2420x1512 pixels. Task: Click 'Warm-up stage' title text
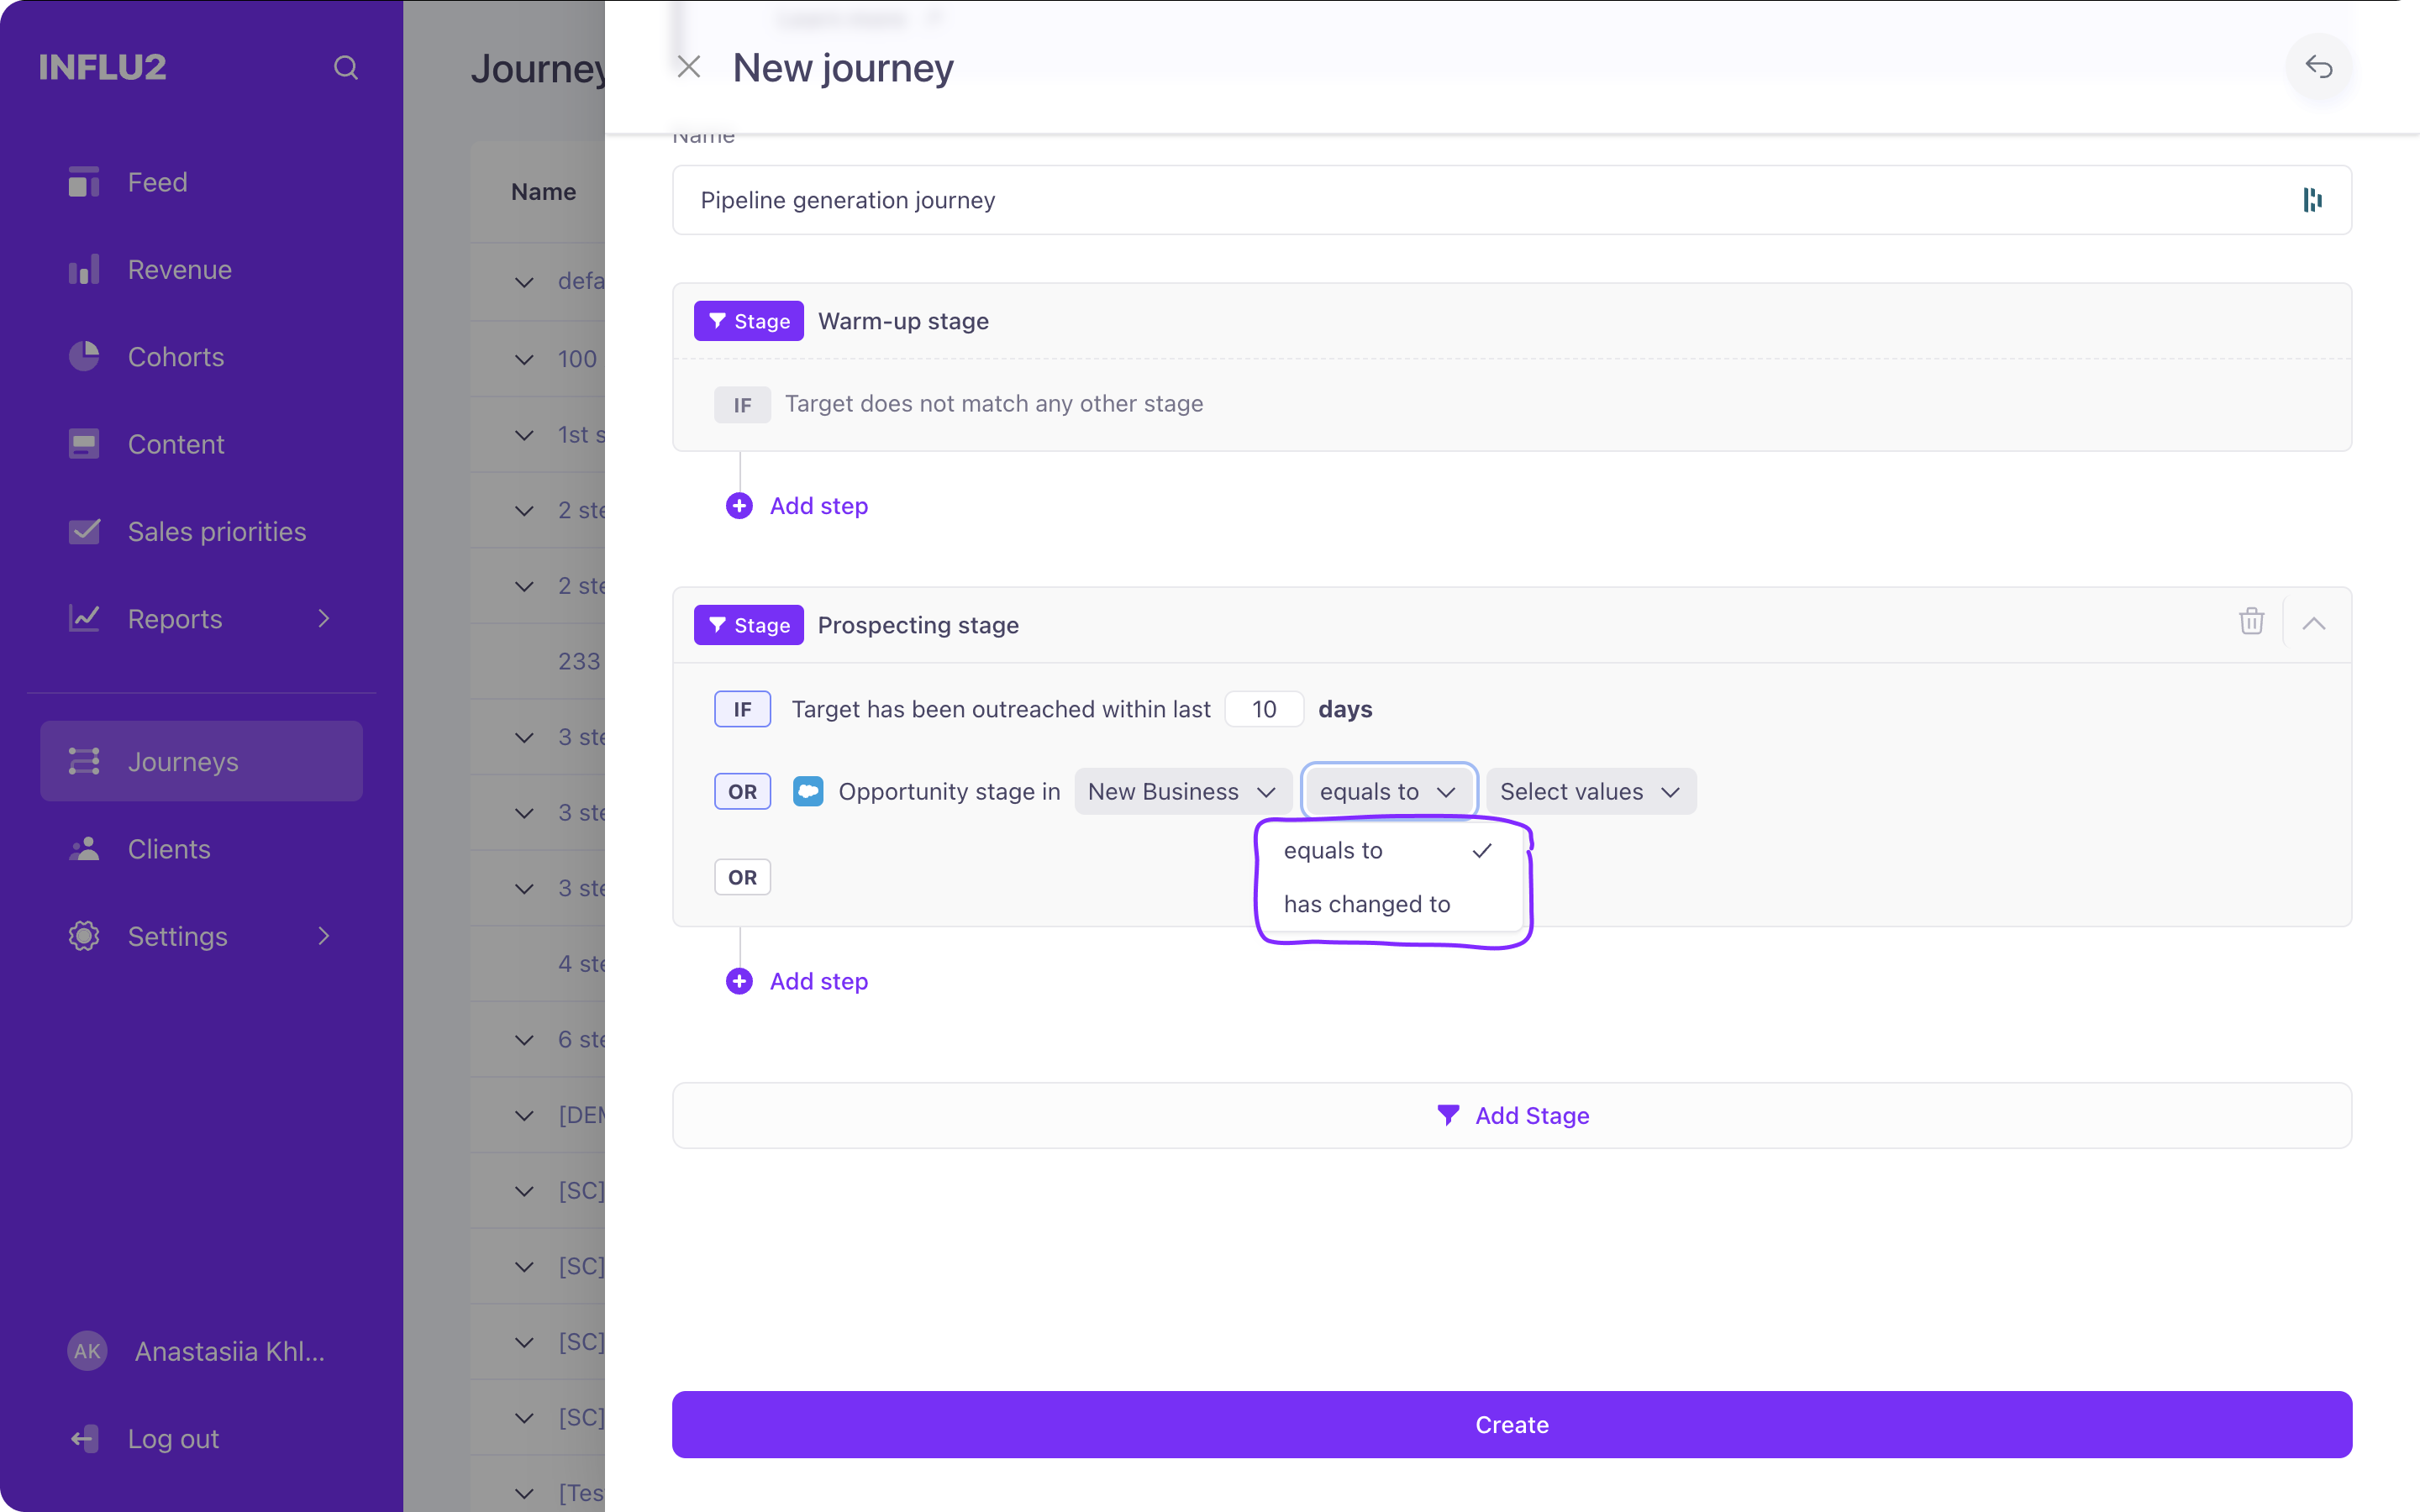tap(903, 321)
